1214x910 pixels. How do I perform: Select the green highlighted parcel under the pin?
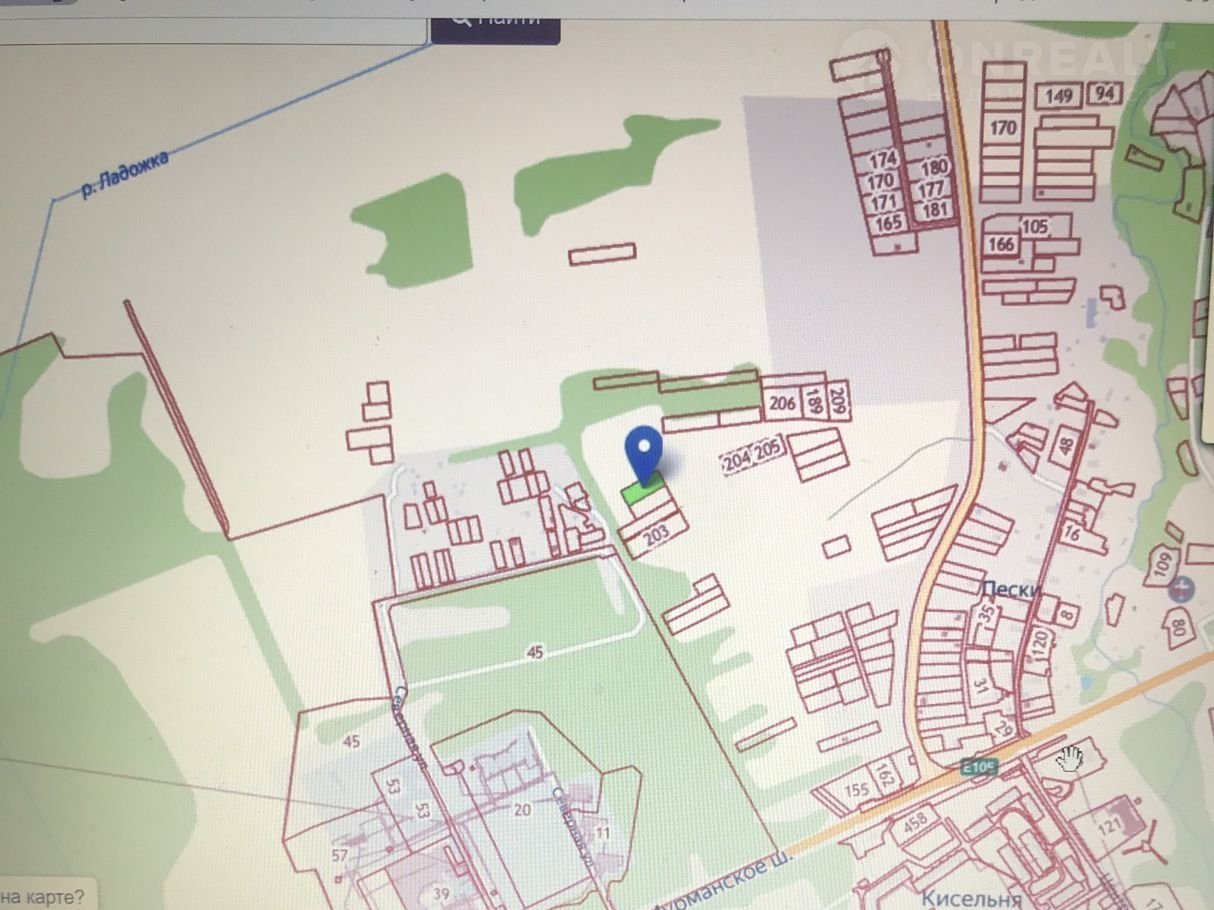pos(641,491)
